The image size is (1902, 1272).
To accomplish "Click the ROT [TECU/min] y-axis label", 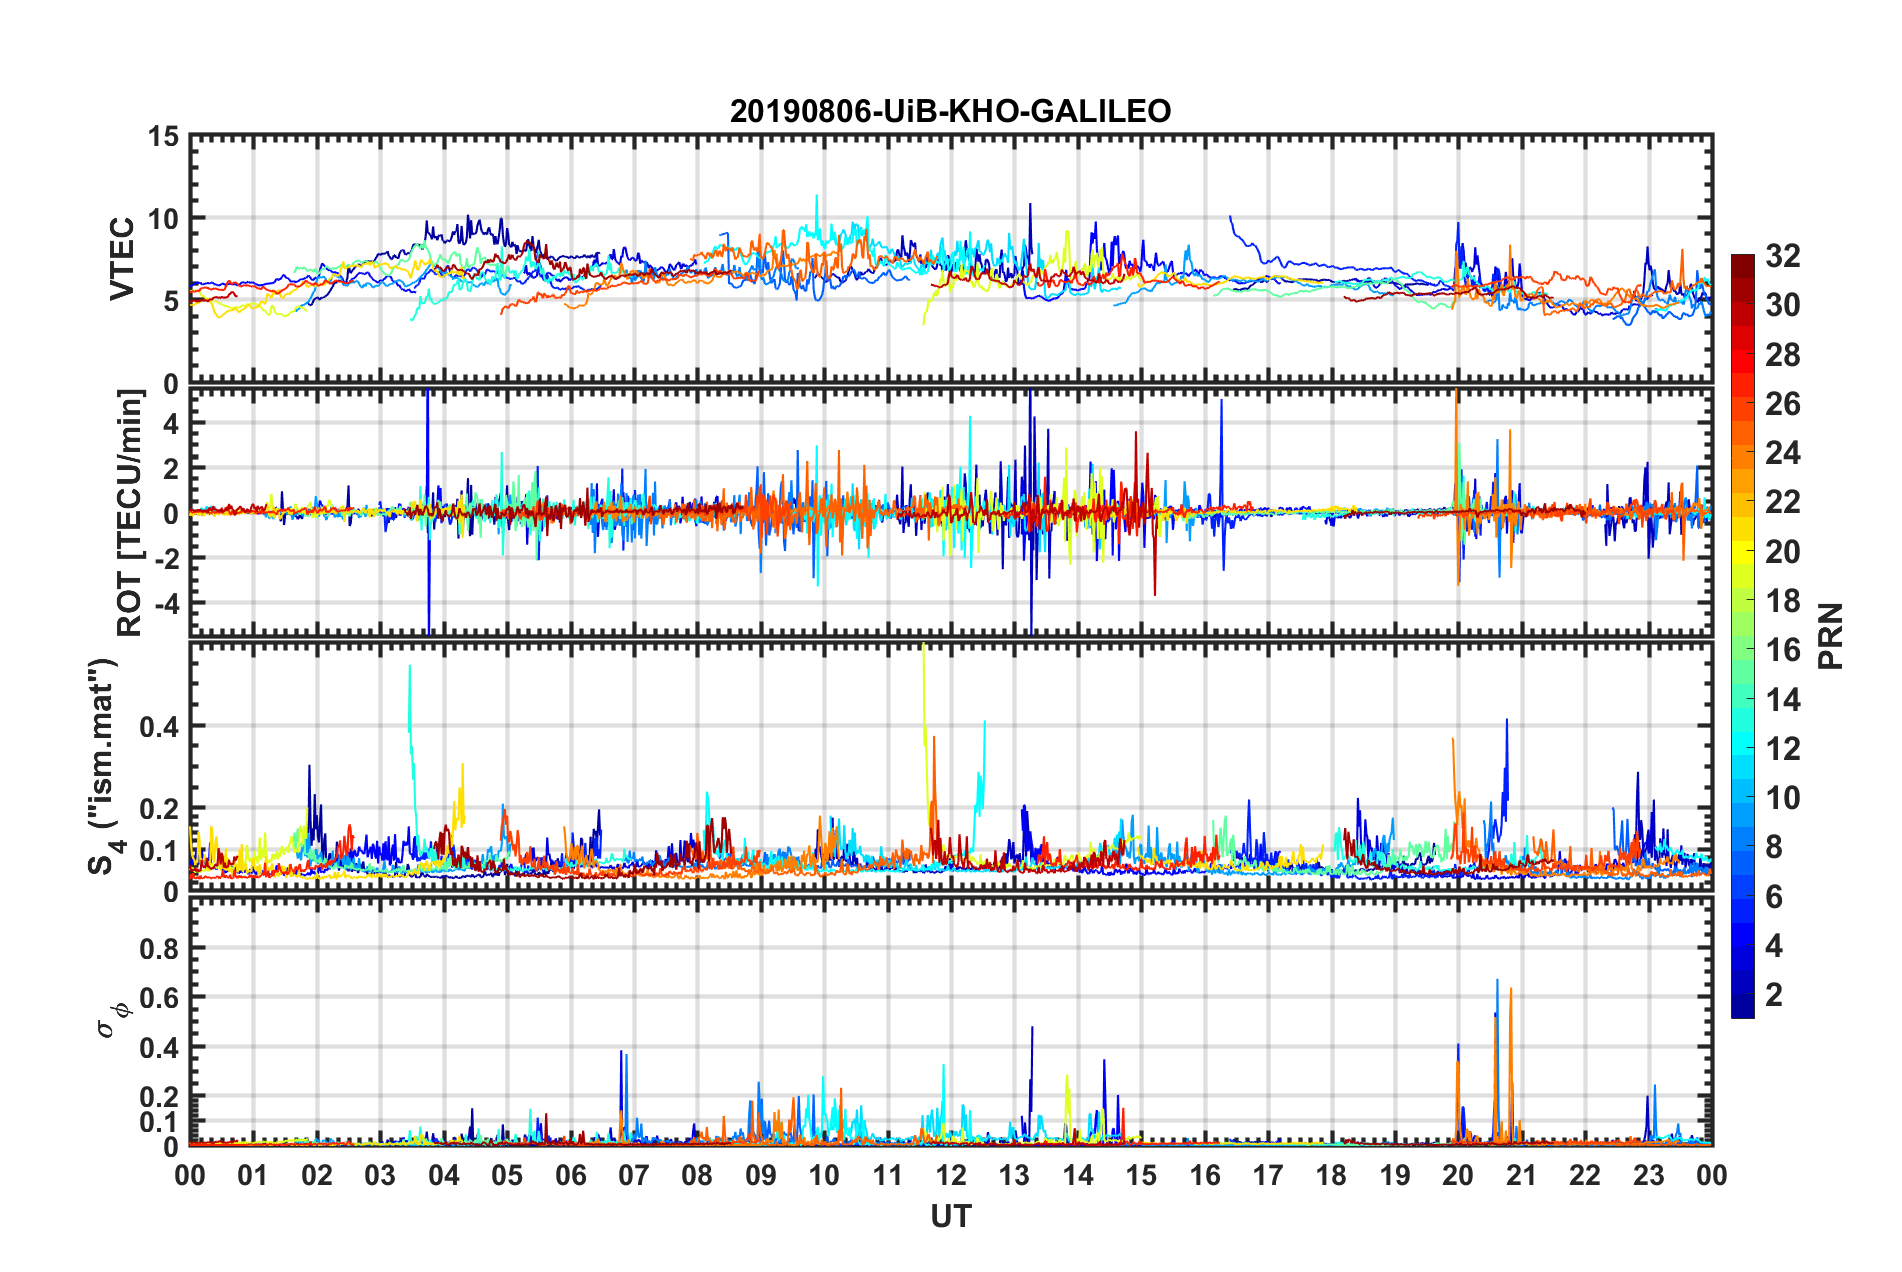I will pyautogui.click(x=130, y=512).
